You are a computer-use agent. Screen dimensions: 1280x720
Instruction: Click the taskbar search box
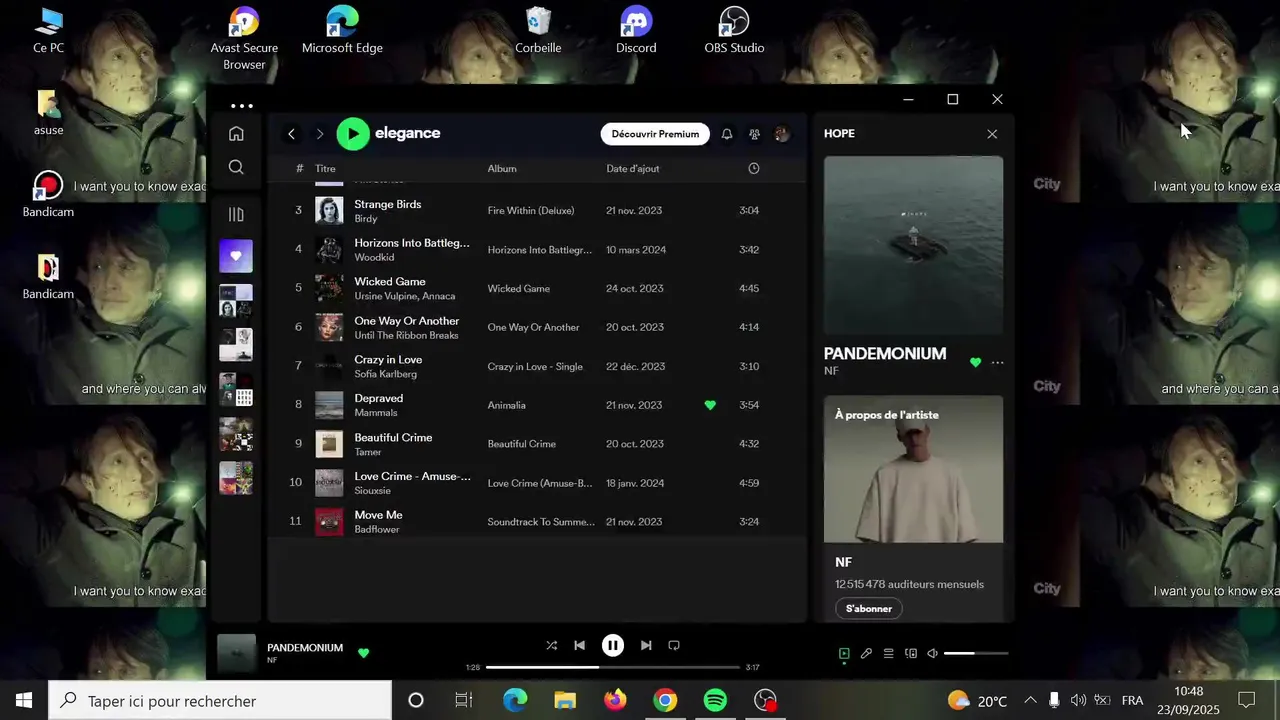(220, 700)
